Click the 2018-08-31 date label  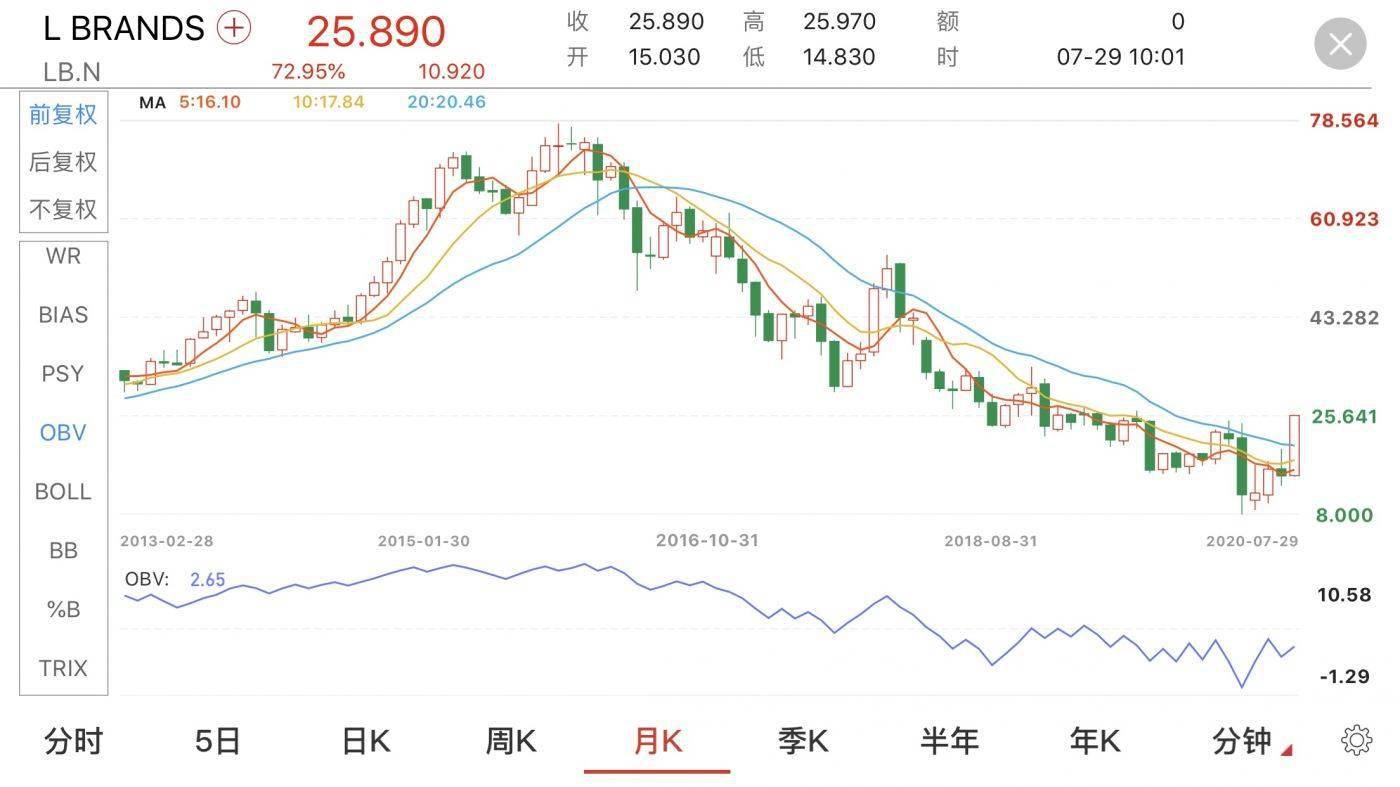click(991, 541)
